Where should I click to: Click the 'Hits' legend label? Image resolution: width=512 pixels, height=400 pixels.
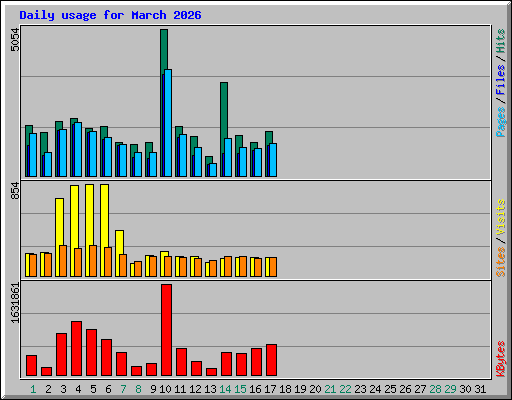tap(500, 41)
